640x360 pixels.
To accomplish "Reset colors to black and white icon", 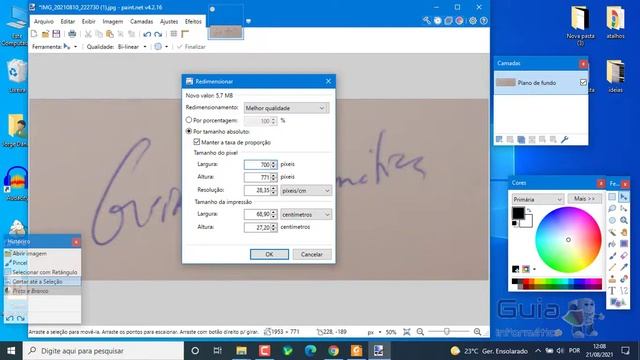I will pos(514,223).
